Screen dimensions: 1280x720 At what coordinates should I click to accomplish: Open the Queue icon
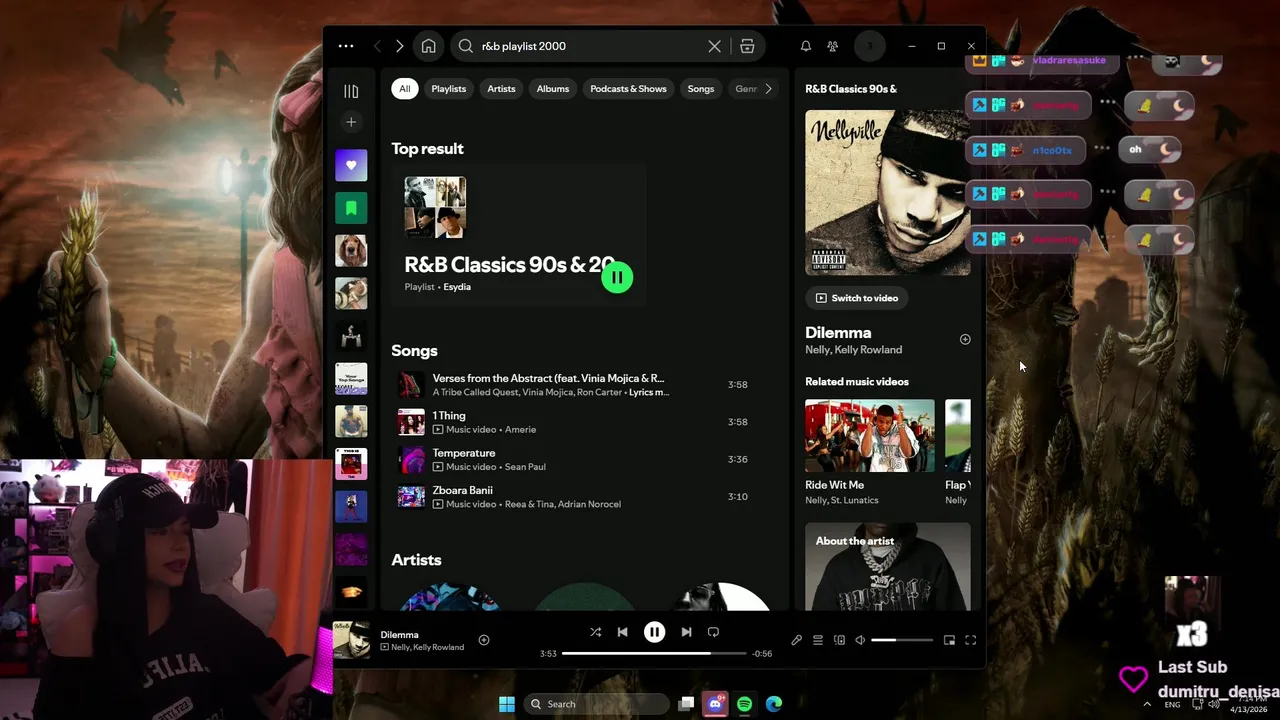818,640
